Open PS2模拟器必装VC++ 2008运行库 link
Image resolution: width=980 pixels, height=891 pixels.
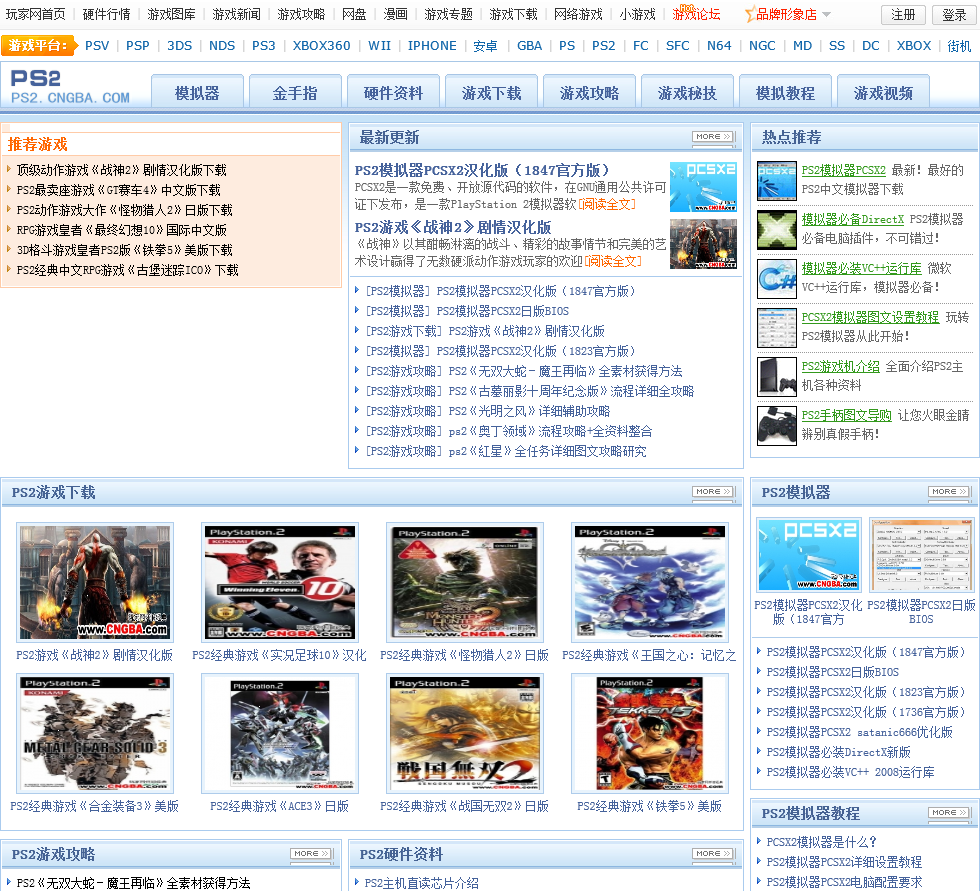[850, 772]
